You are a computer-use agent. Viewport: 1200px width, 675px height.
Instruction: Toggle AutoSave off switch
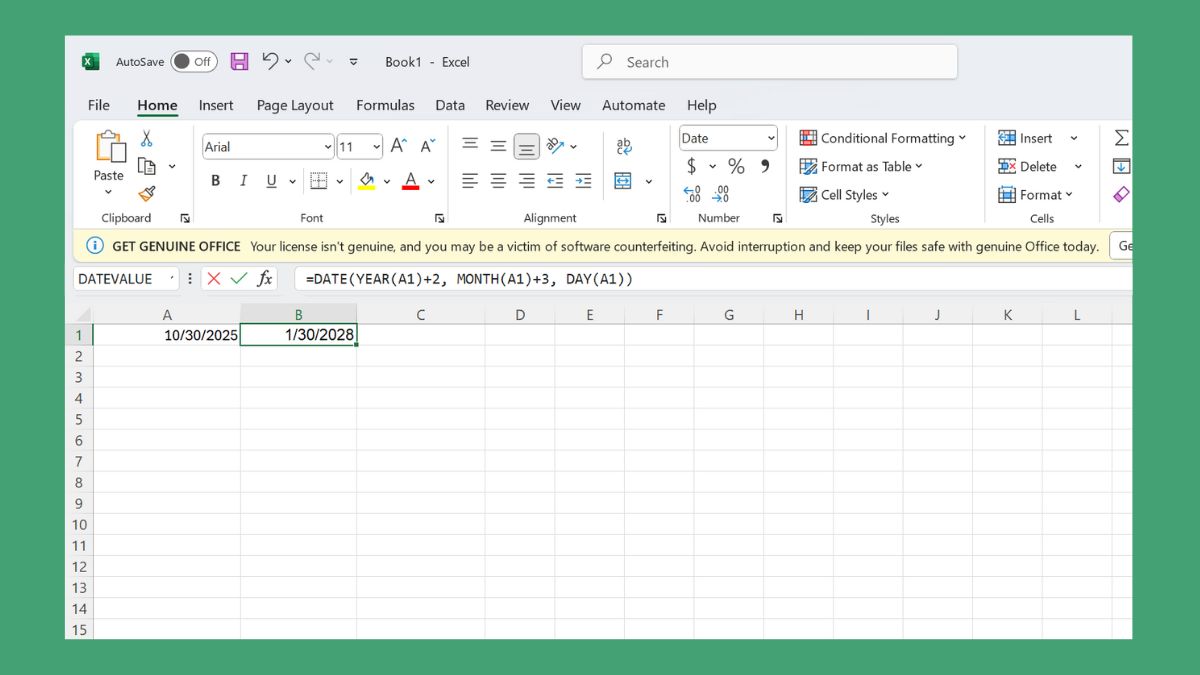193,61
